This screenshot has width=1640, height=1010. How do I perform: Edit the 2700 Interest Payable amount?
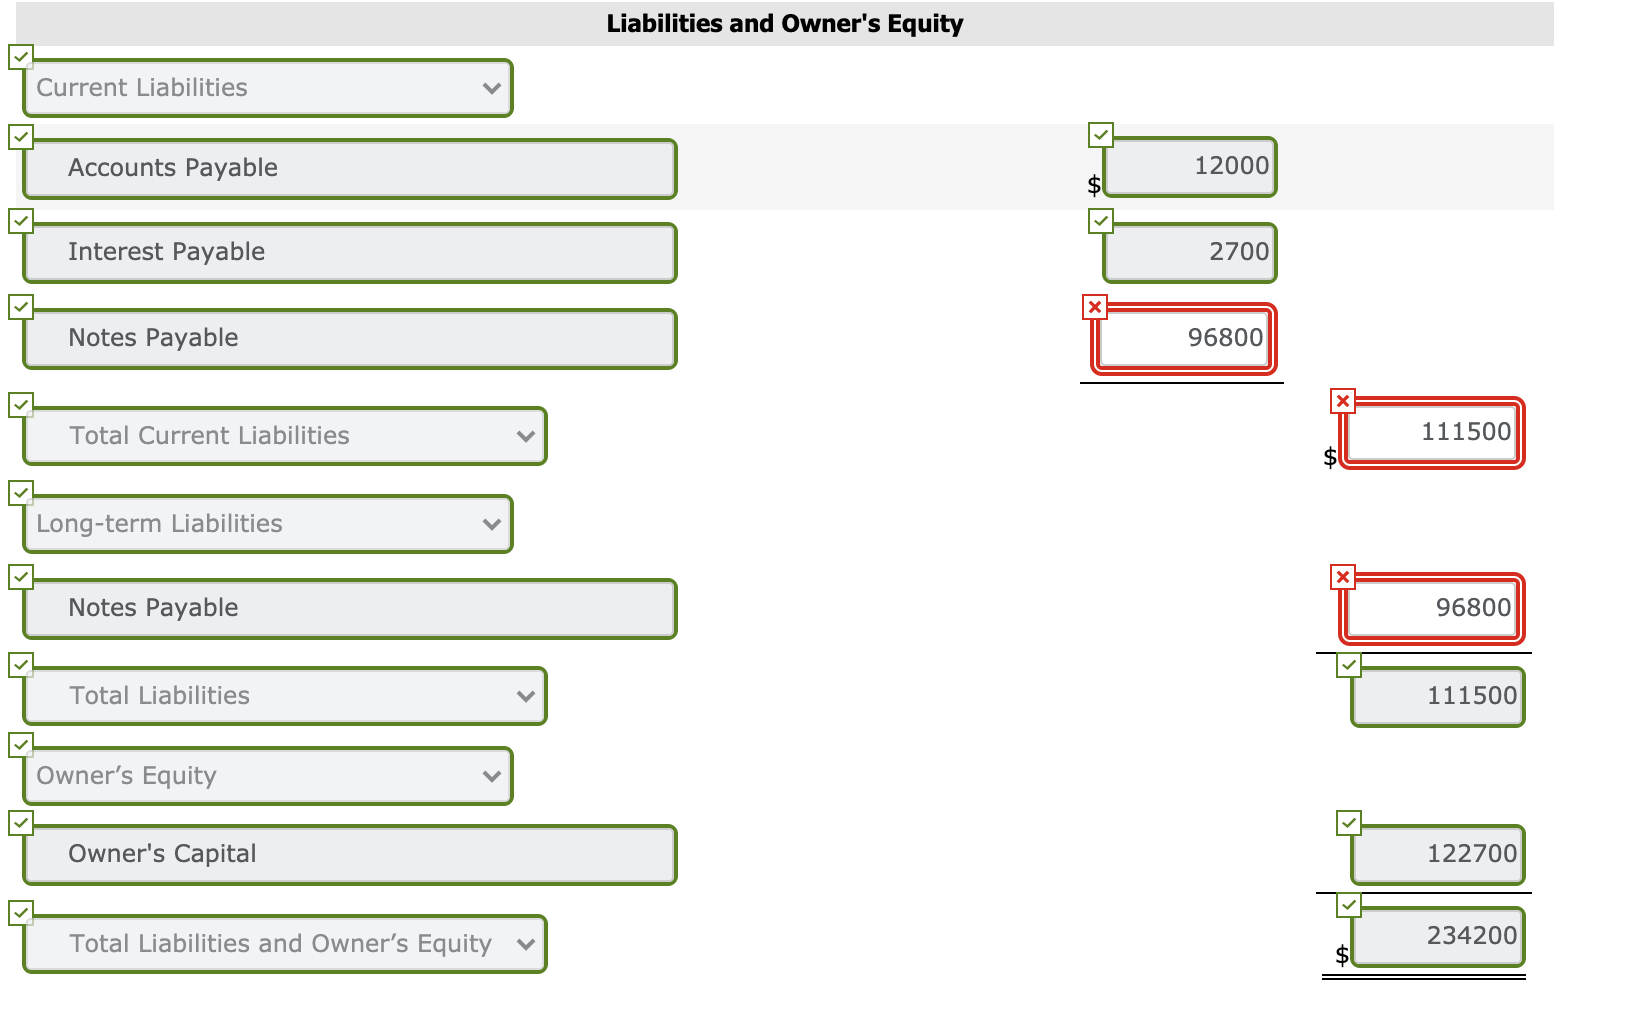coord(1190,252)
